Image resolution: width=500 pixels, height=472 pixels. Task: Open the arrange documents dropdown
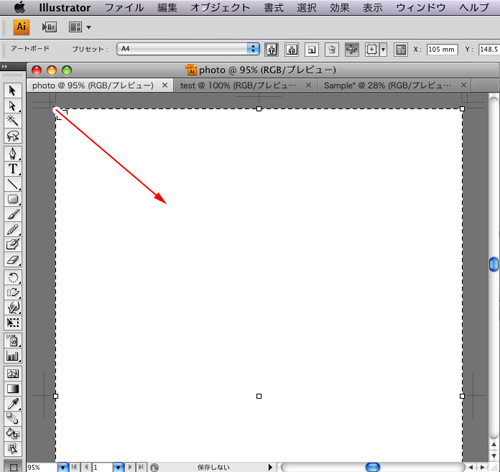point(80,27)
